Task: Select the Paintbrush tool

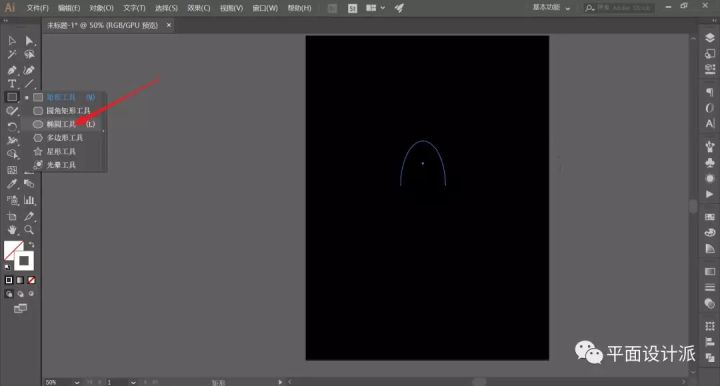Action: click(12, 111)
